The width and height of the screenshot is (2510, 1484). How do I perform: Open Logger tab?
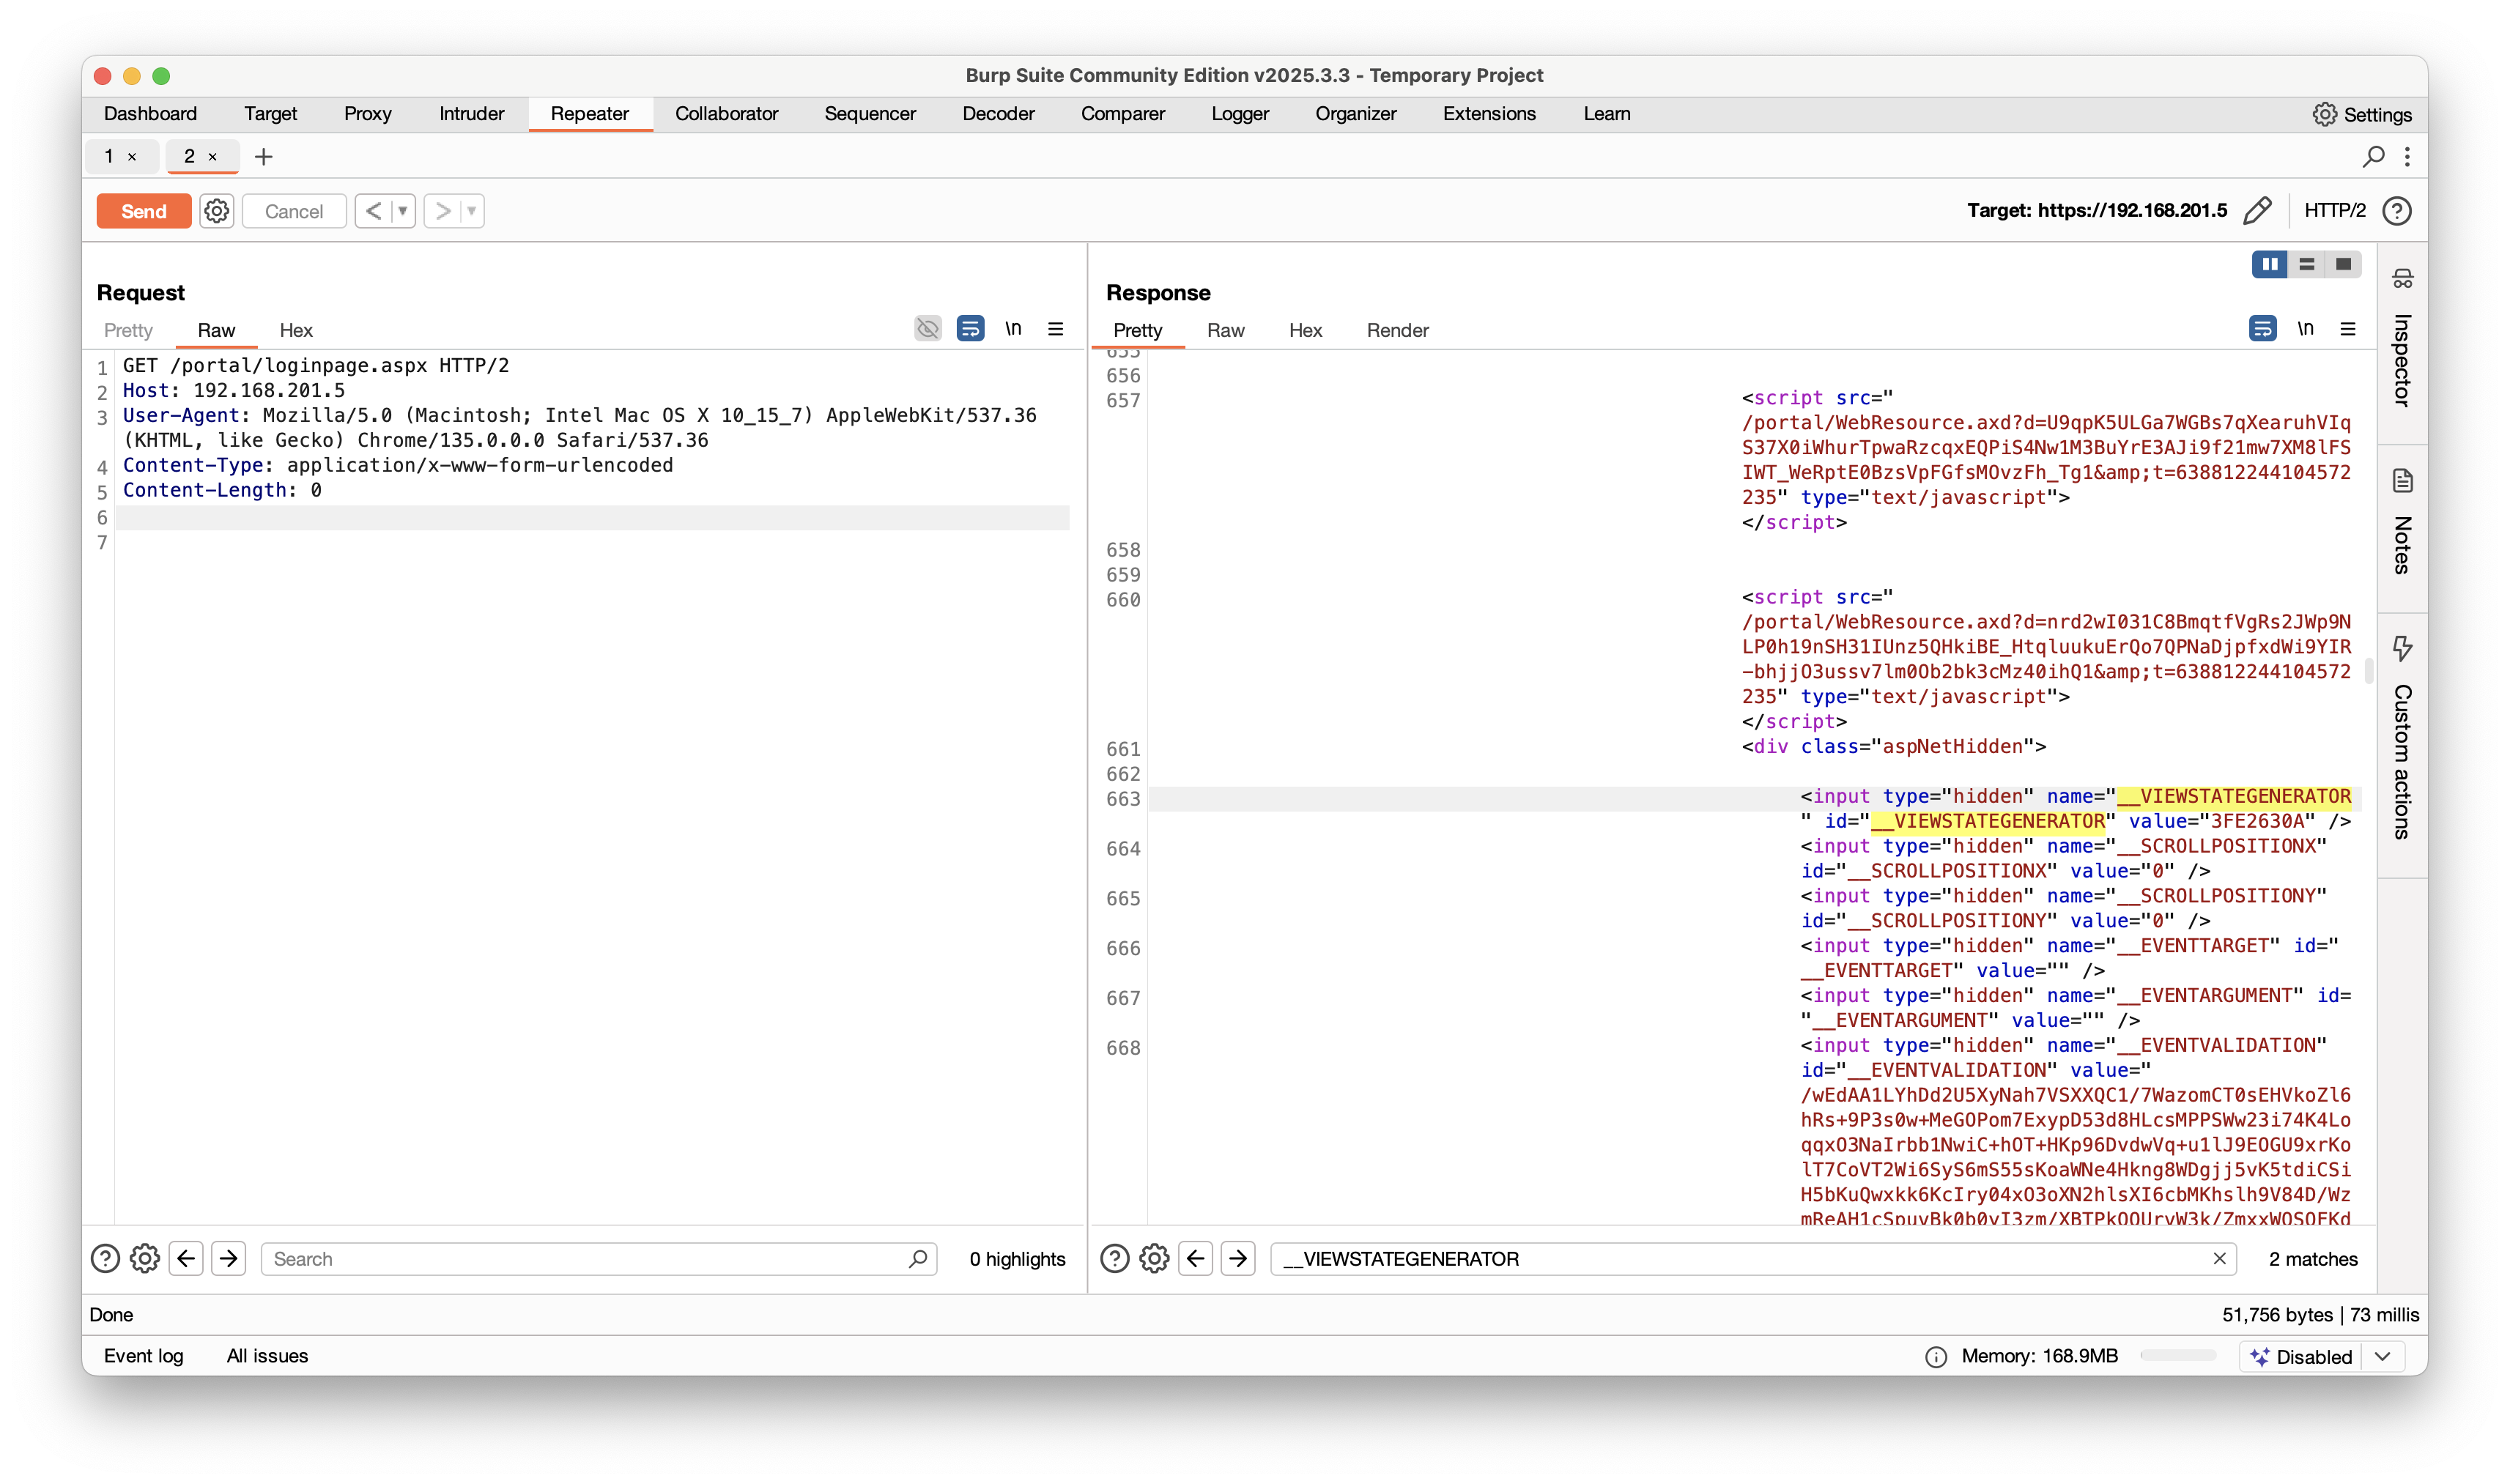pyautogui.click(x=1240, y=114)
